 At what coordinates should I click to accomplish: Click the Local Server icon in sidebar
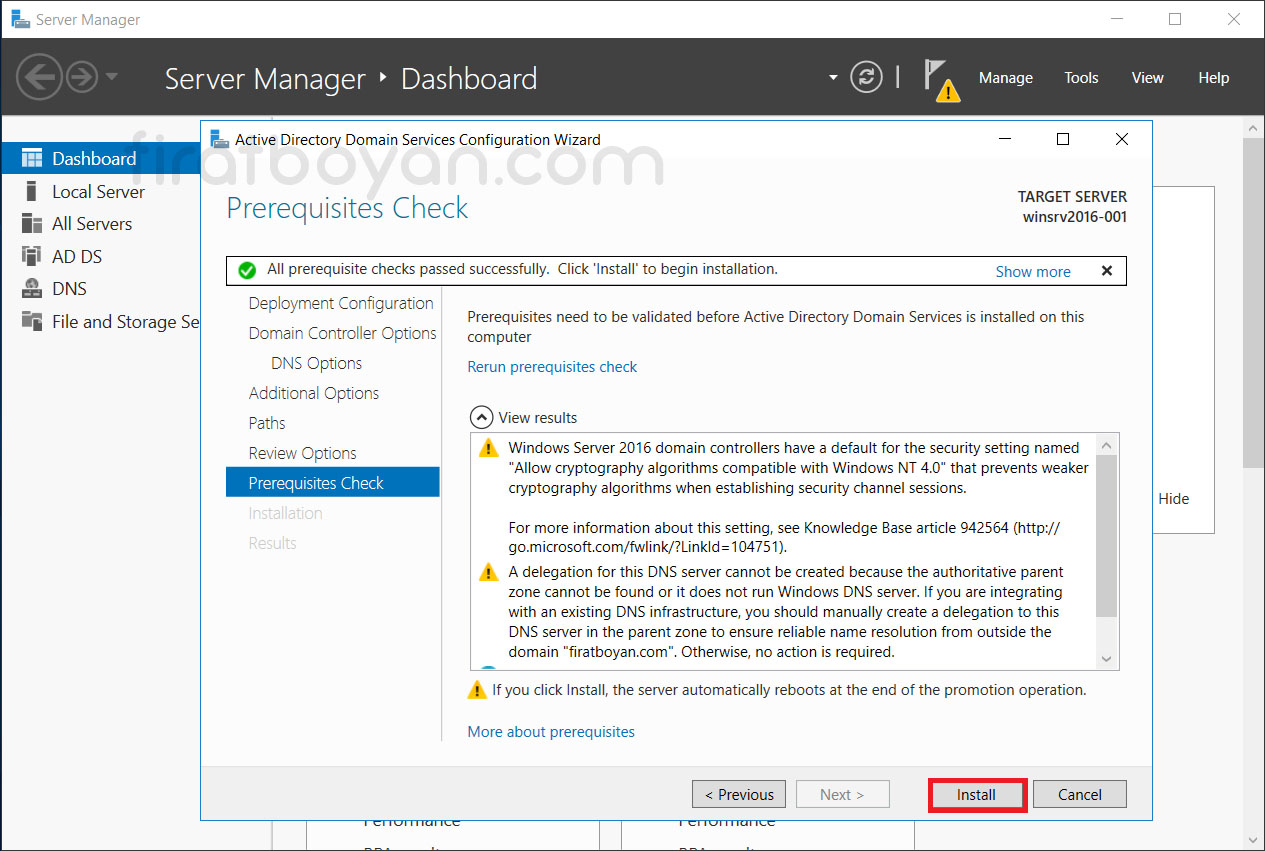coord(32,191)
